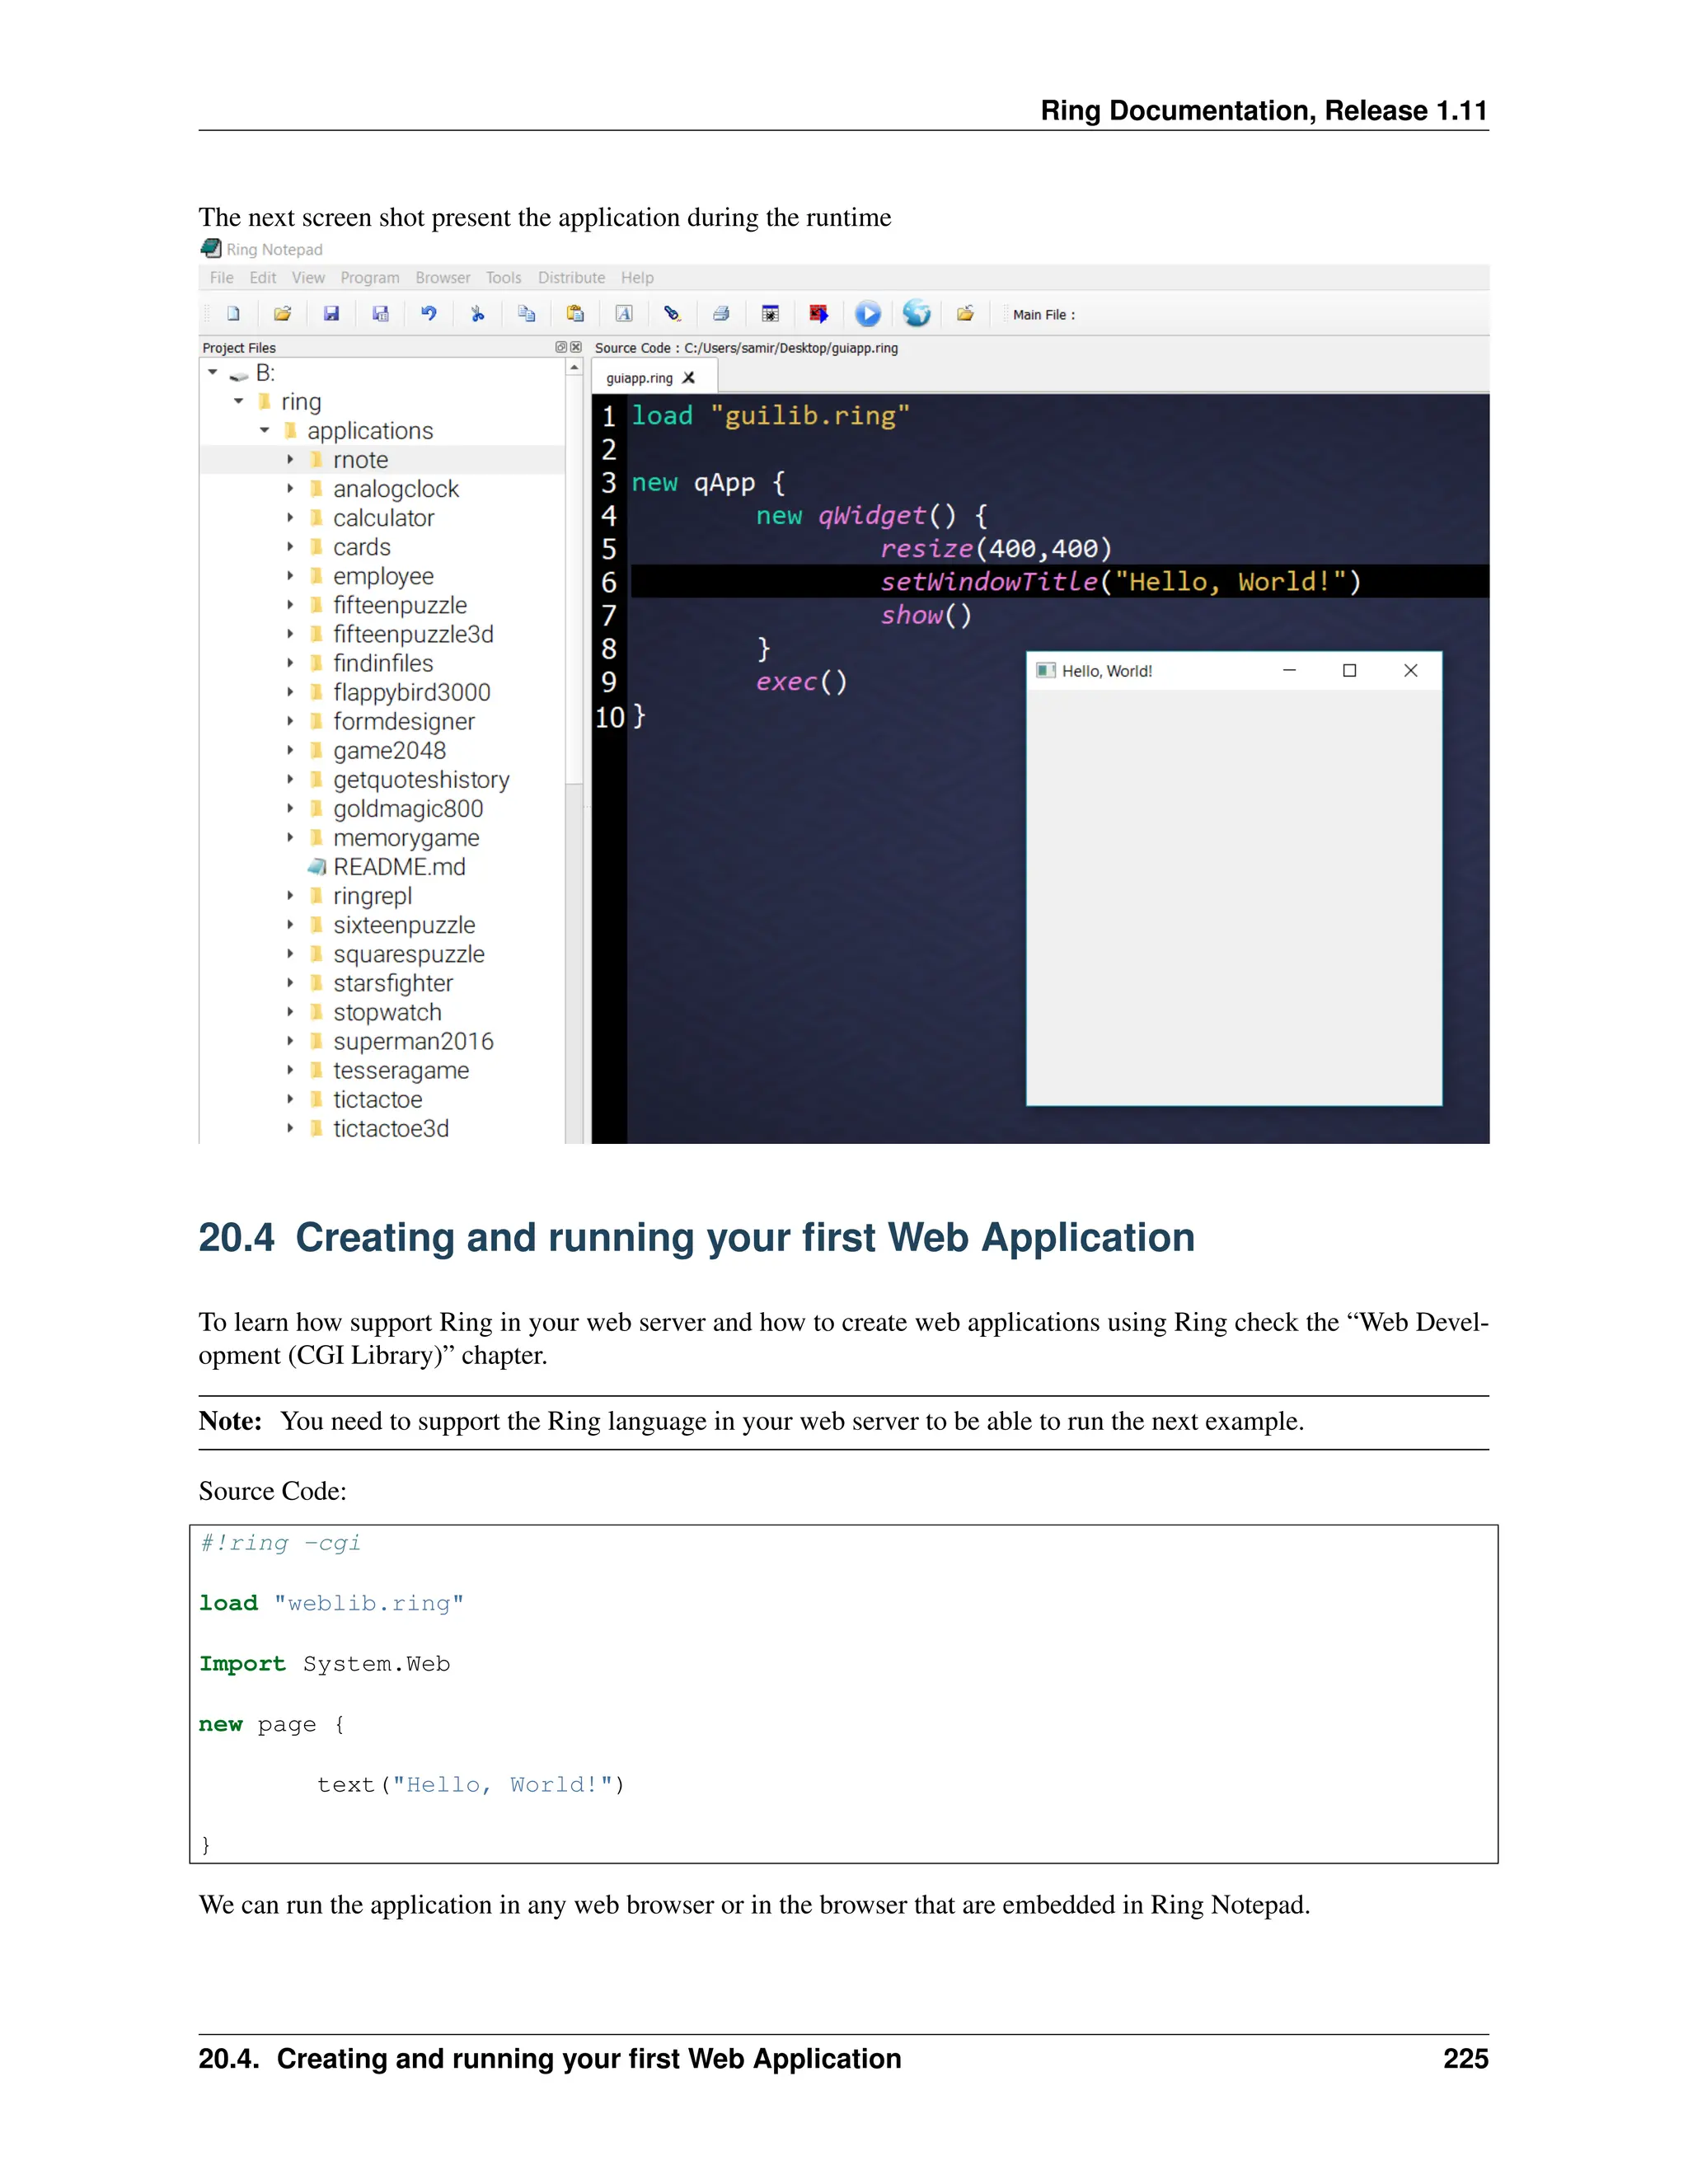
Task: Click the globe web browser icon
Action: click(916, 314)
